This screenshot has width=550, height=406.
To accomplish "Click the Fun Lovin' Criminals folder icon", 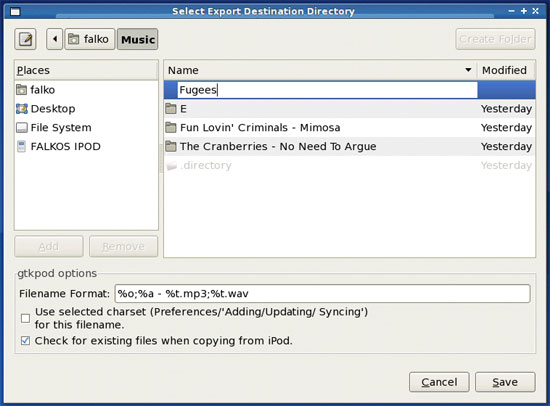I will coord(171,127).
